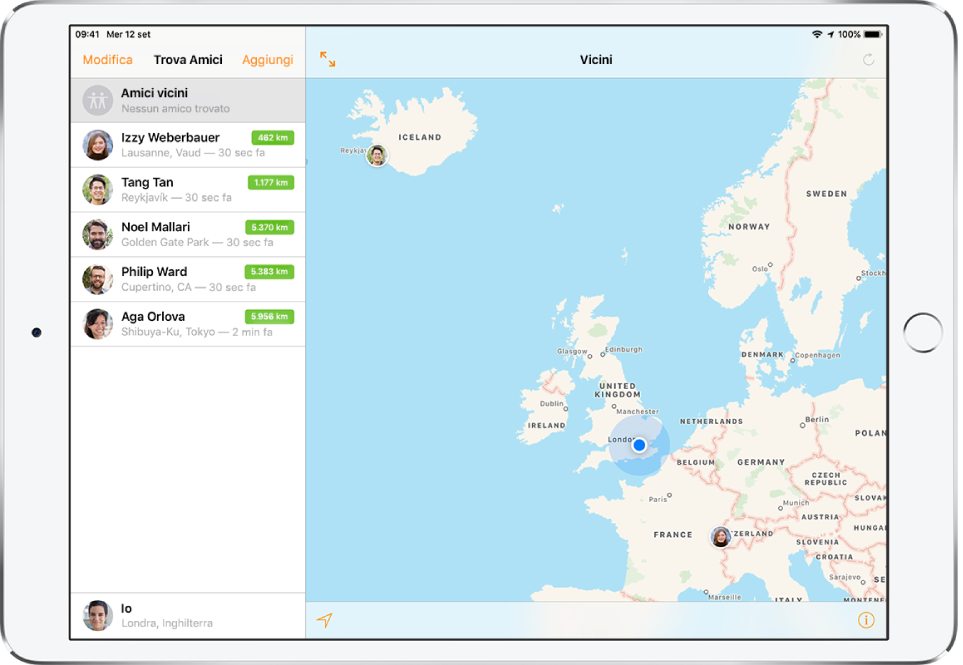Viewport: 963px width, 665px height.
Task: Tap the 5.383 km distance badge
Action: point(270,271)
